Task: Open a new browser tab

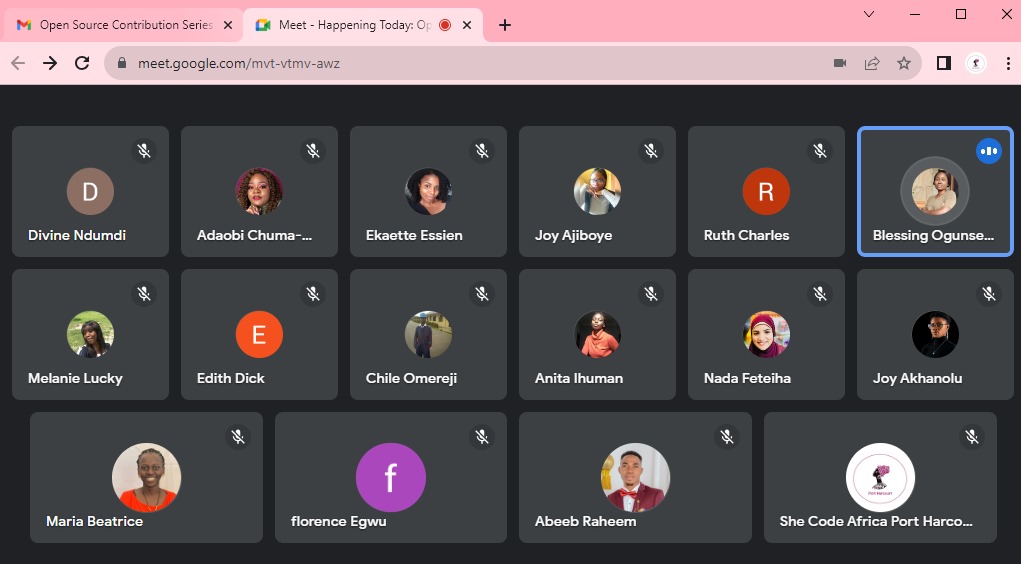Action: (505, 25)
